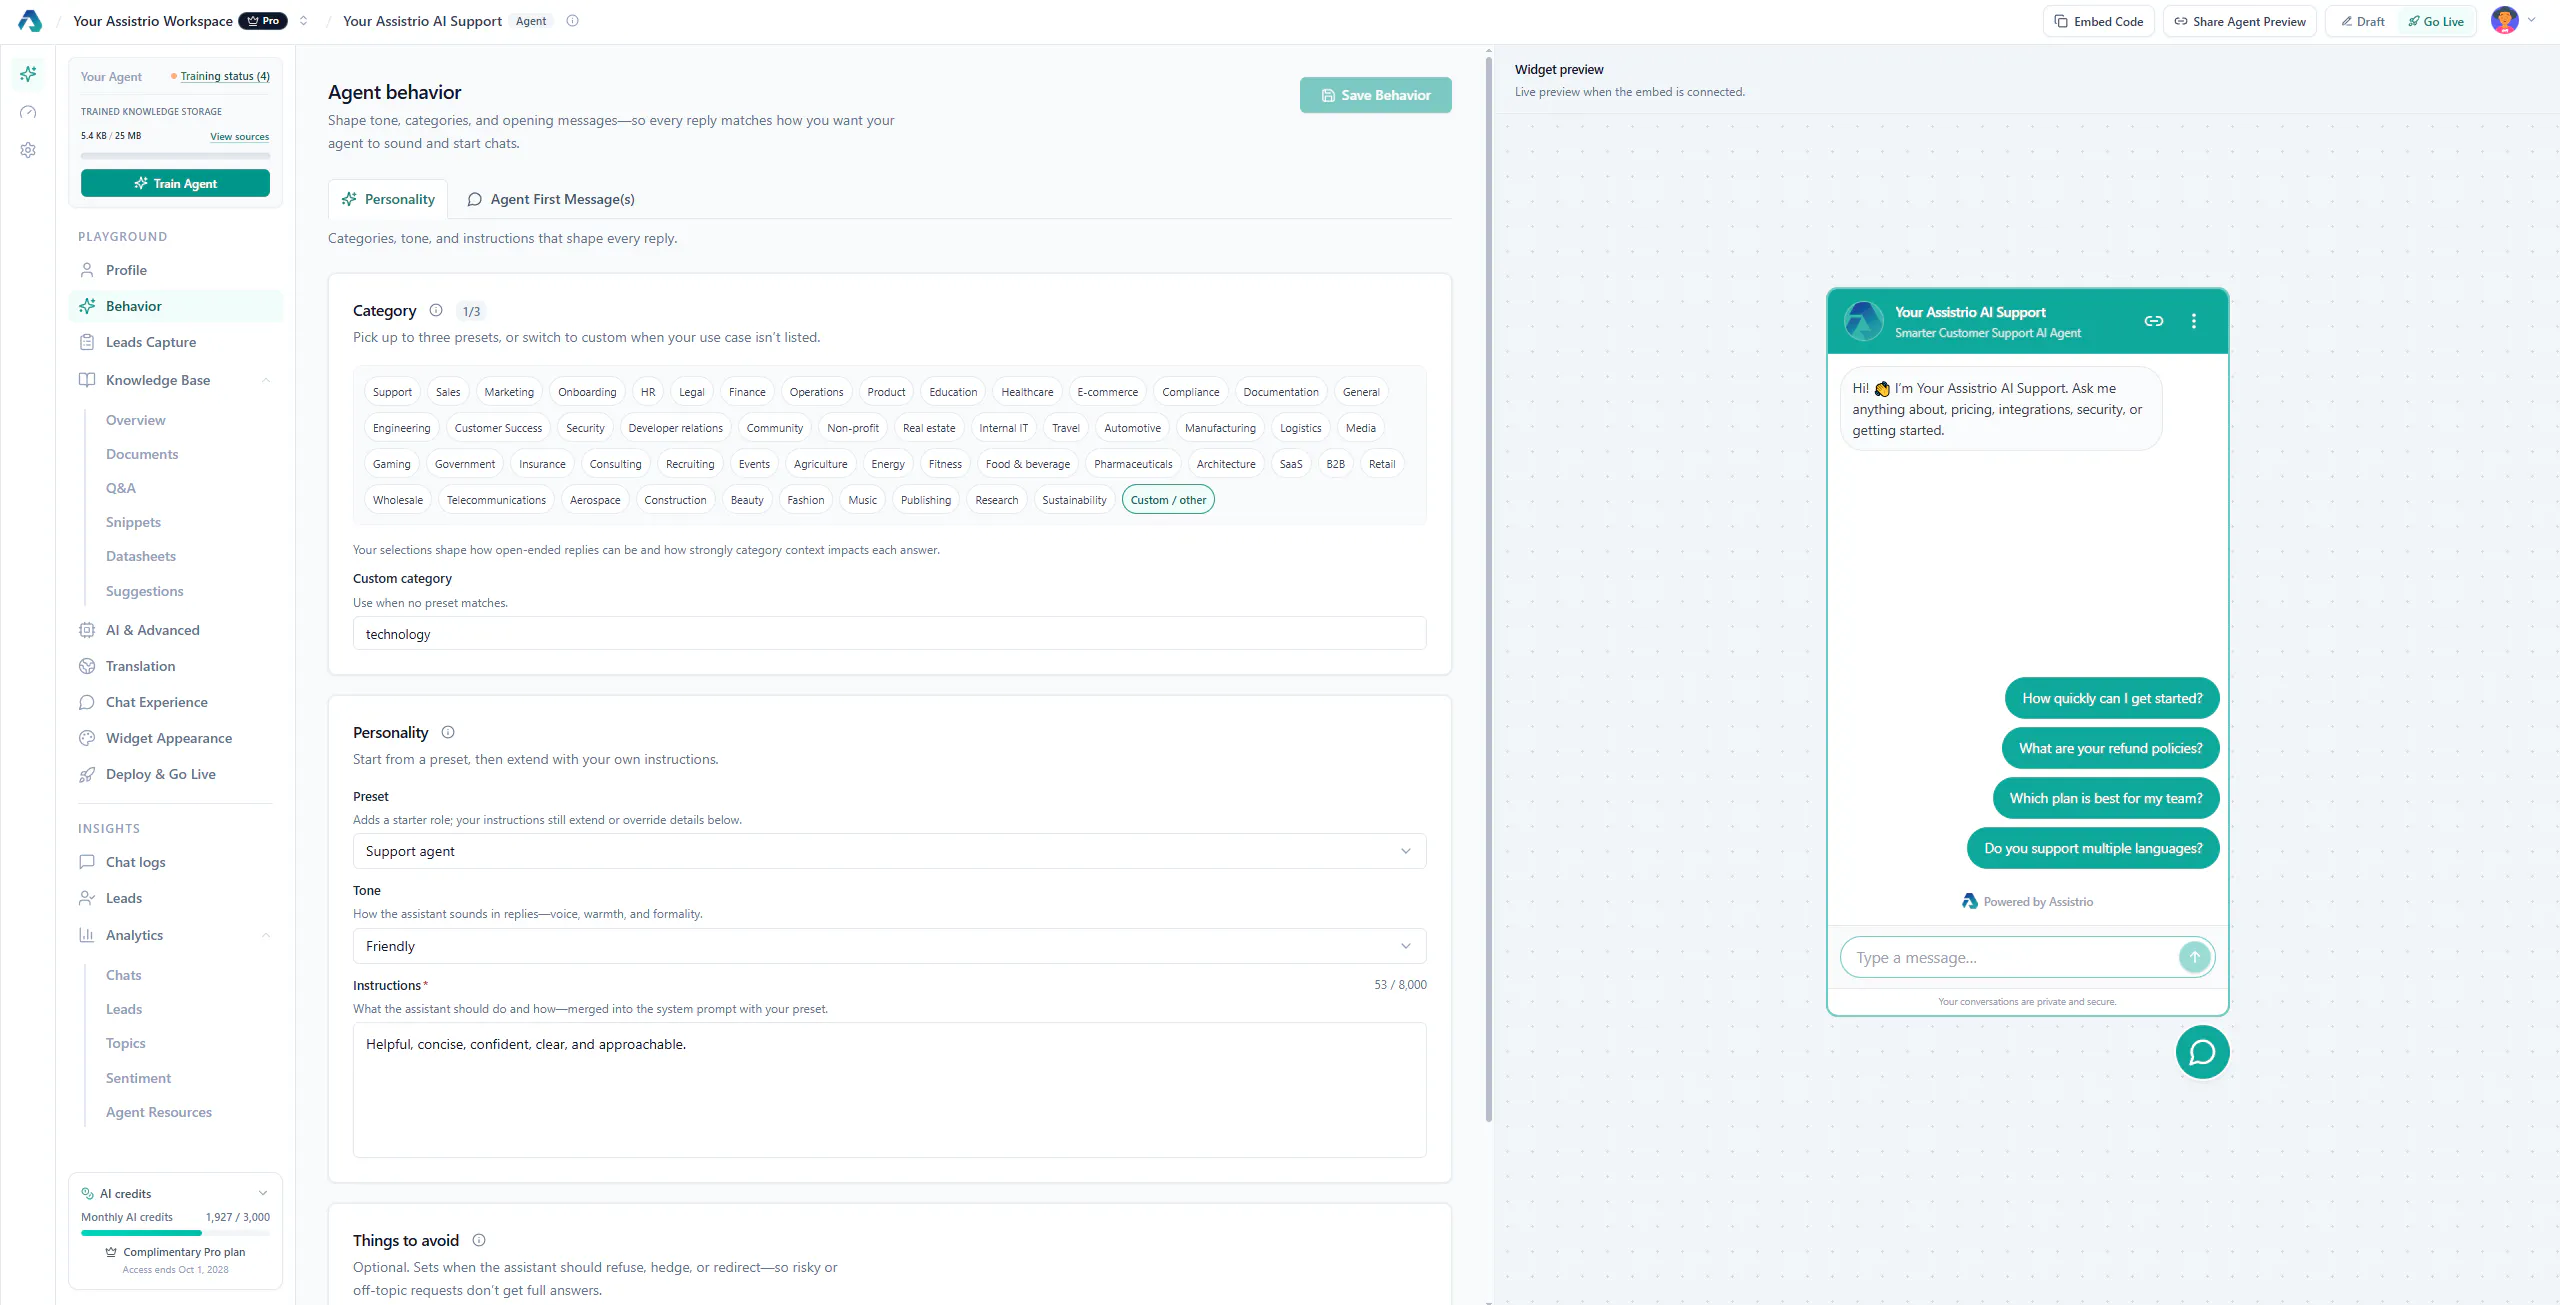
Task: Open the Preset dropdown showing Support agent
Action: click(x=889, y=851)
